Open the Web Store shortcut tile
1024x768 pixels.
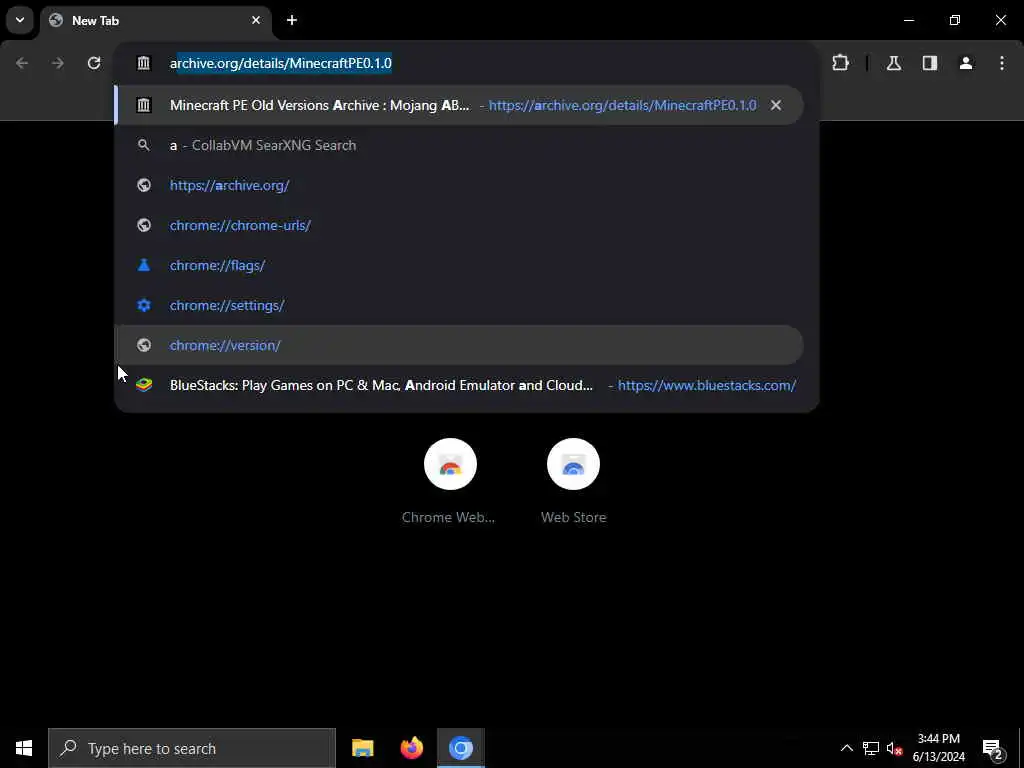pos(573,481)
